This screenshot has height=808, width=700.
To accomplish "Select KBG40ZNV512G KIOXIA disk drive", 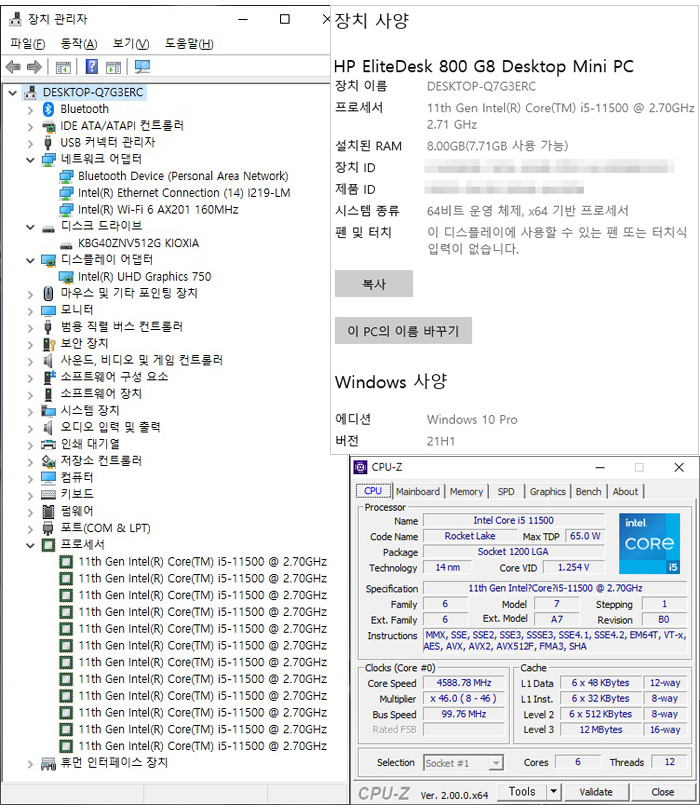I will (x=138, y=243).
